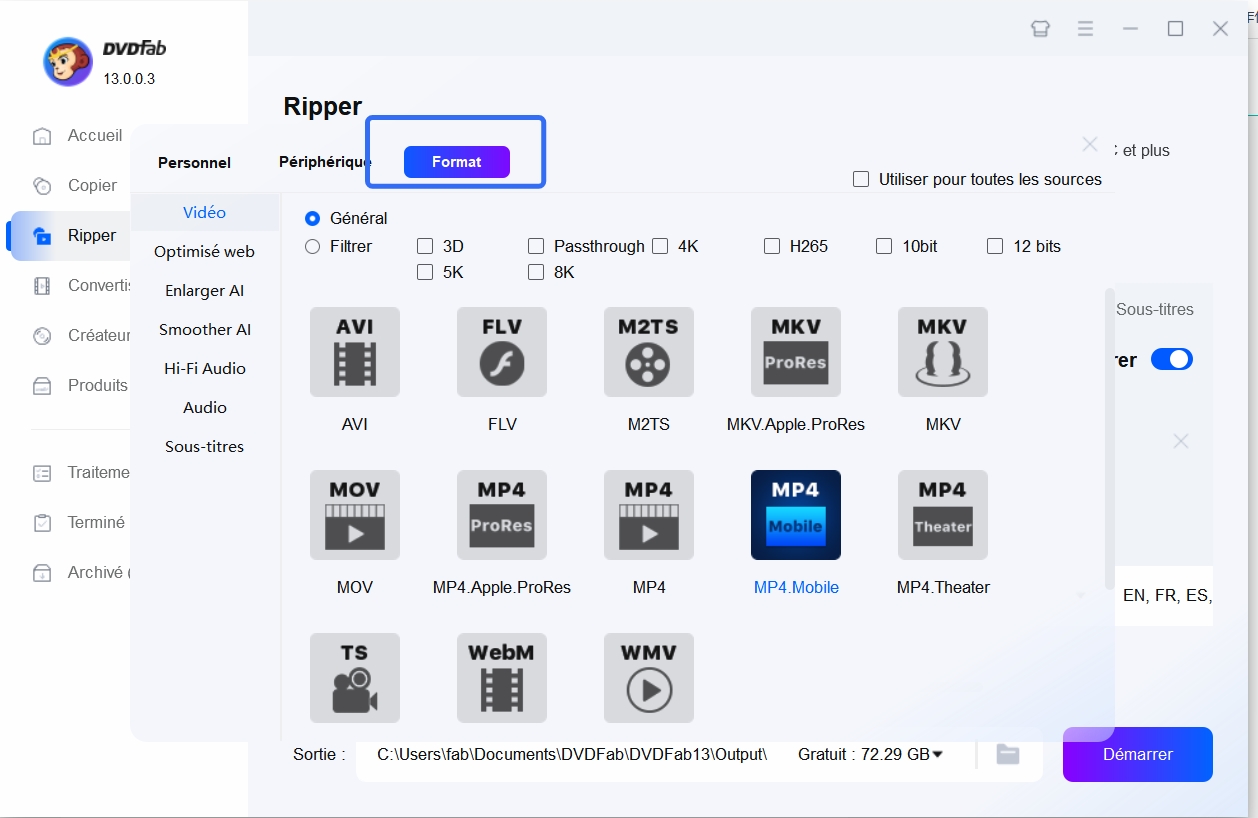1258x818 pixels.
Task: Open the Convertisseur film sidebar icon
Action: 42,286
